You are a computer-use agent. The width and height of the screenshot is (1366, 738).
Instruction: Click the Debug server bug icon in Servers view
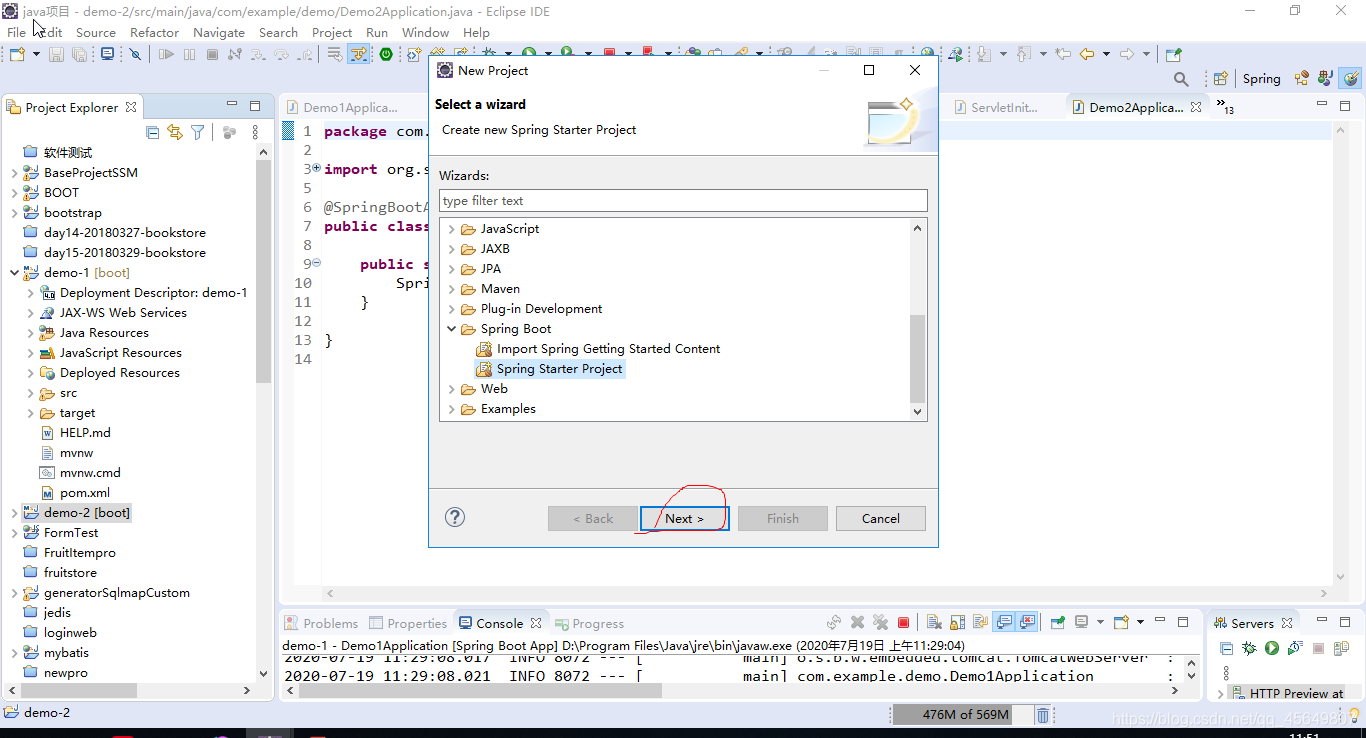1249,649
